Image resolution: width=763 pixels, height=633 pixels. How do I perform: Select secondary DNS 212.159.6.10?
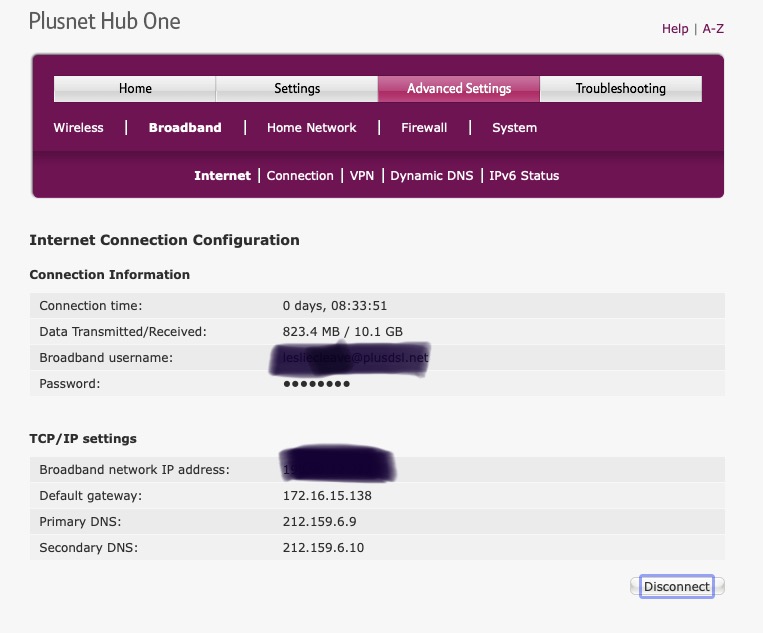pyautogui.click(x=323, y=548)
